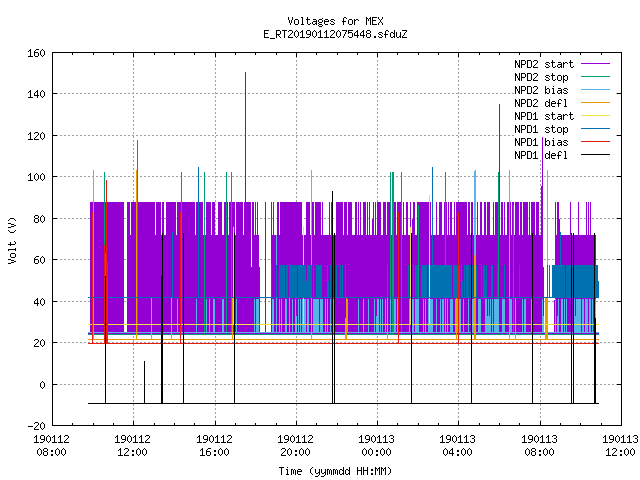Click the red NPD1 bias legend line
This screenshot has width=640, height=480.
595,142
